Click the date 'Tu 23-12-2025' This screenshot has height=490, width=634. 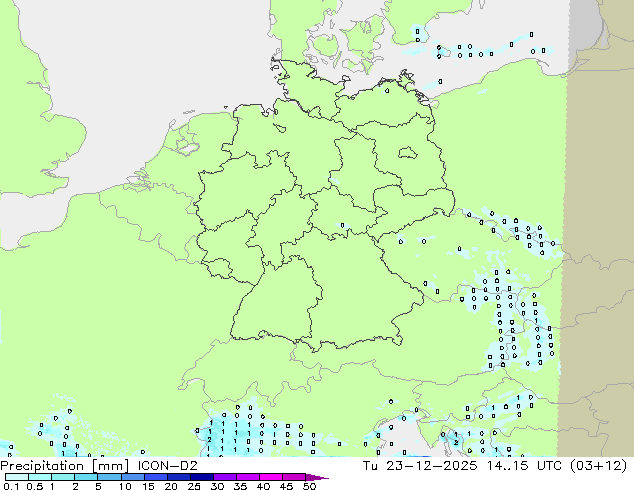[420, 466]
